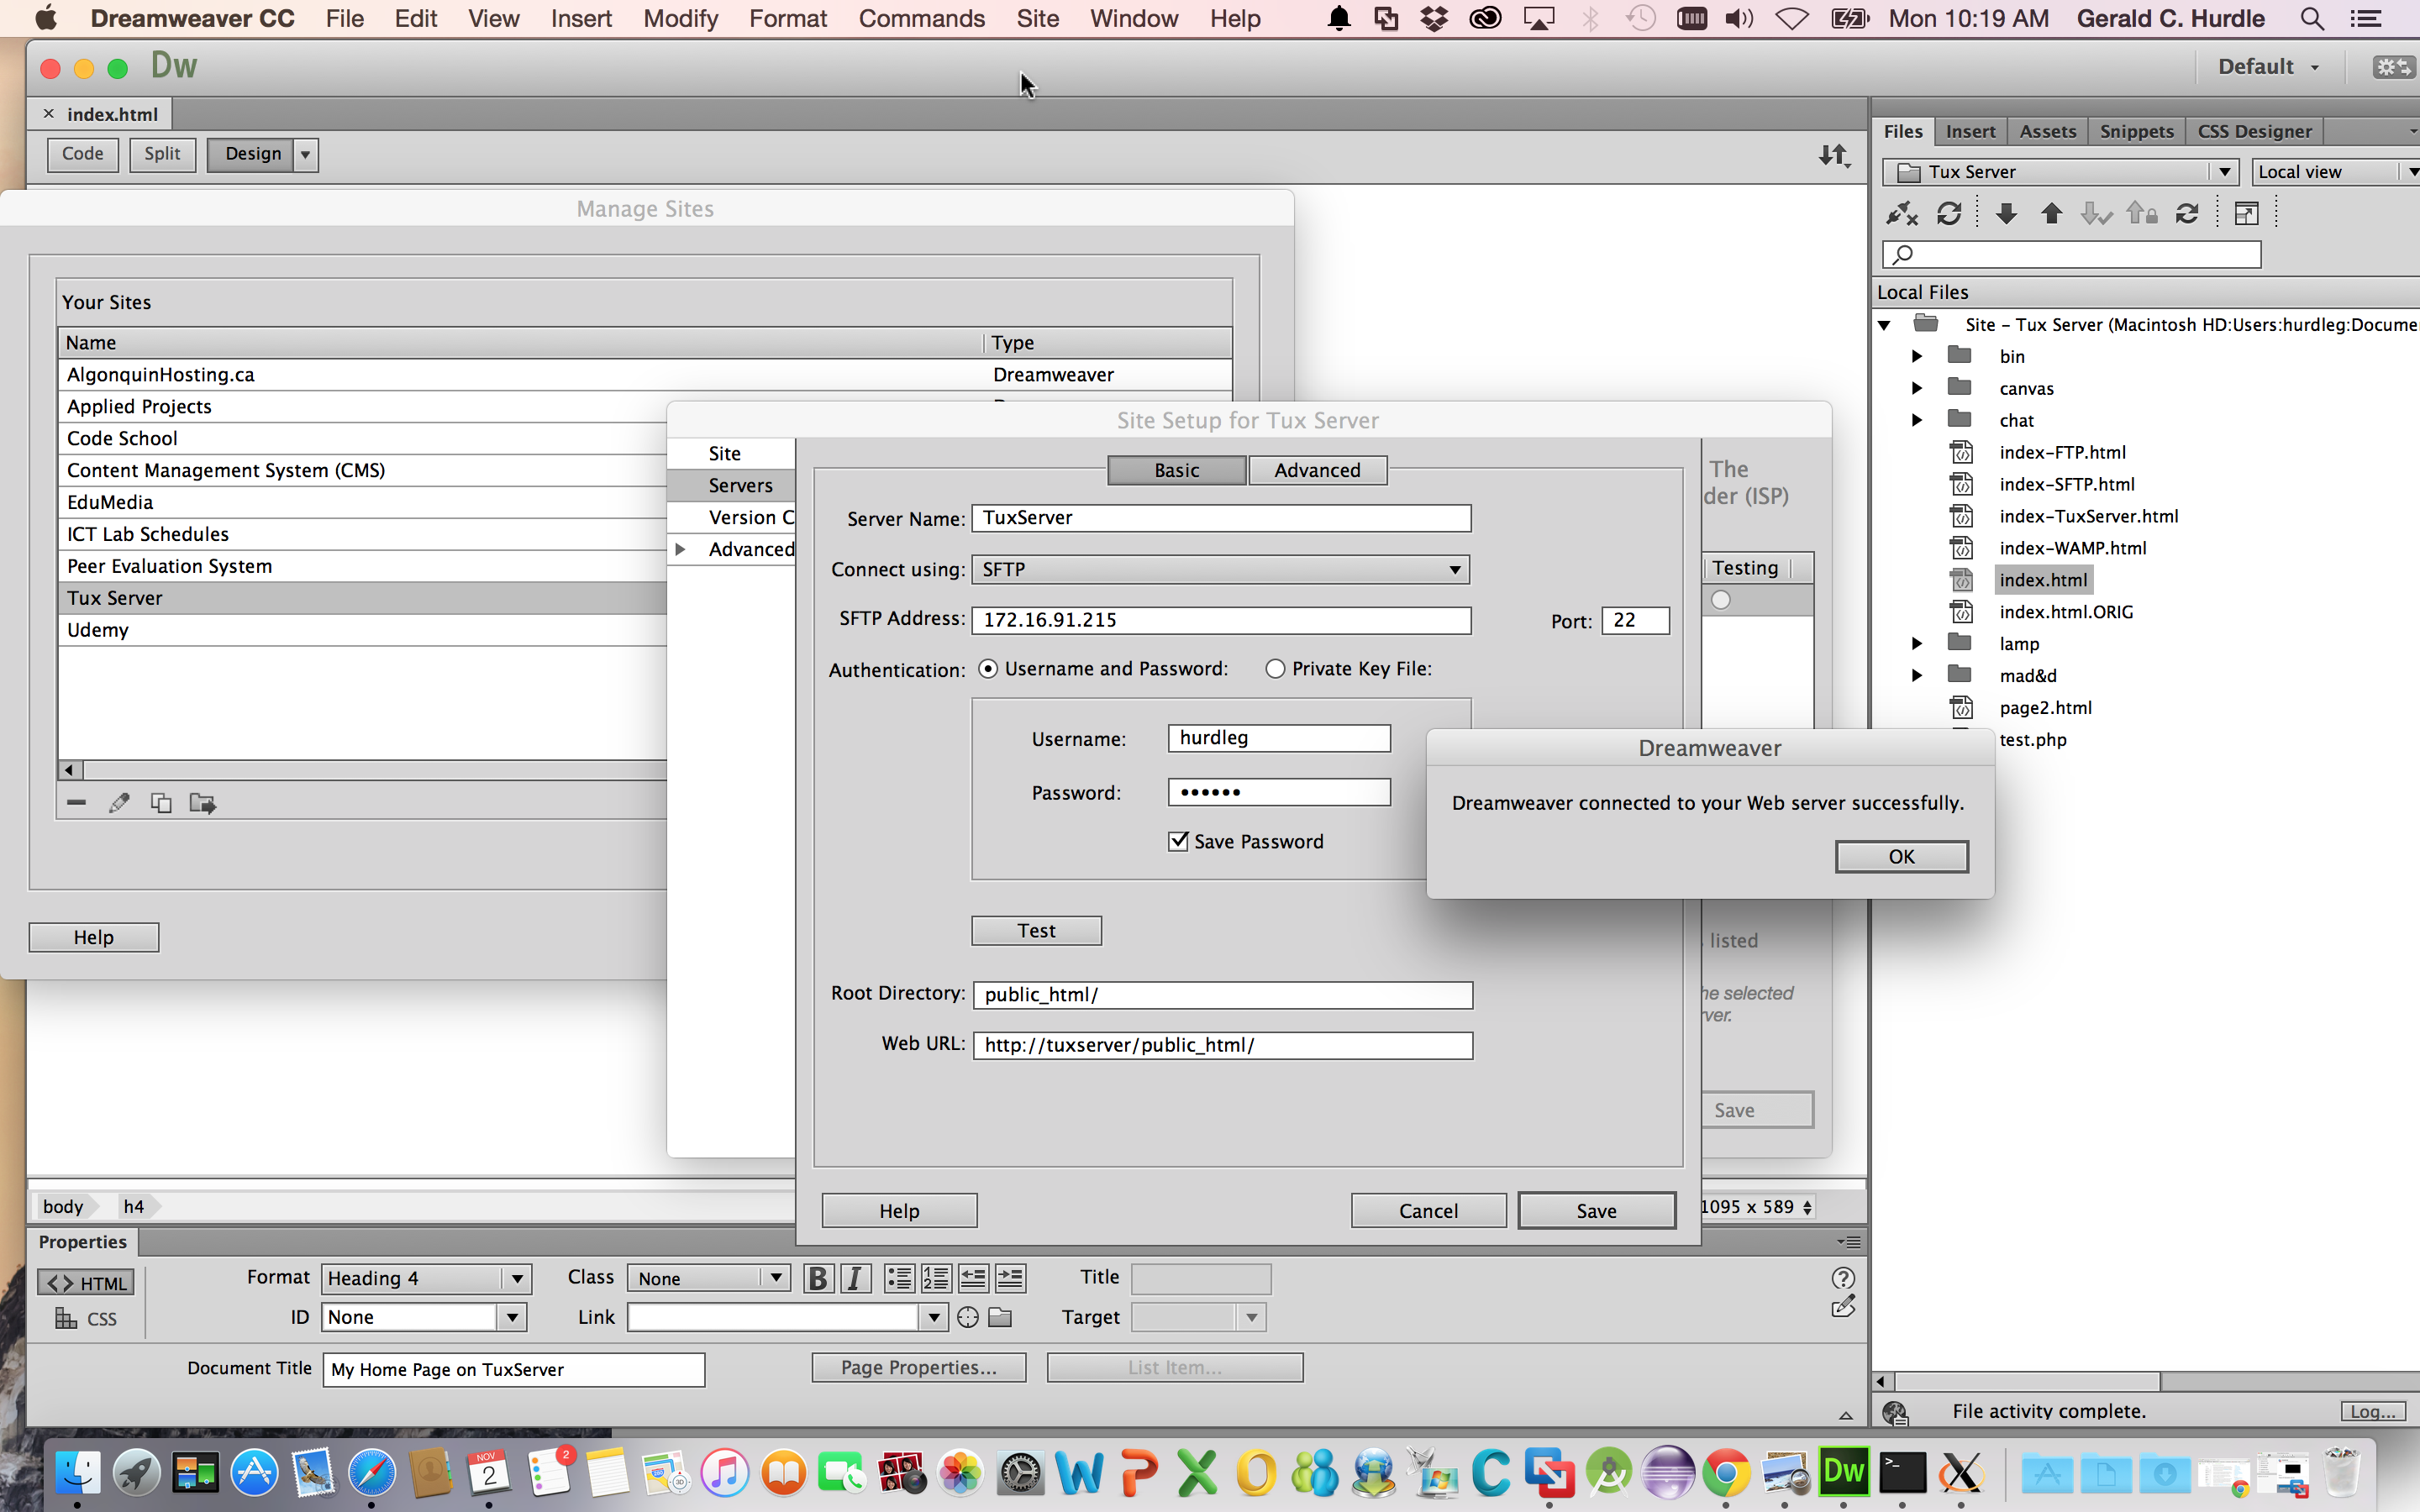Click the Check Out files icon
The width and height of the screenshot is (2420, 1512).
[2096, 213]
